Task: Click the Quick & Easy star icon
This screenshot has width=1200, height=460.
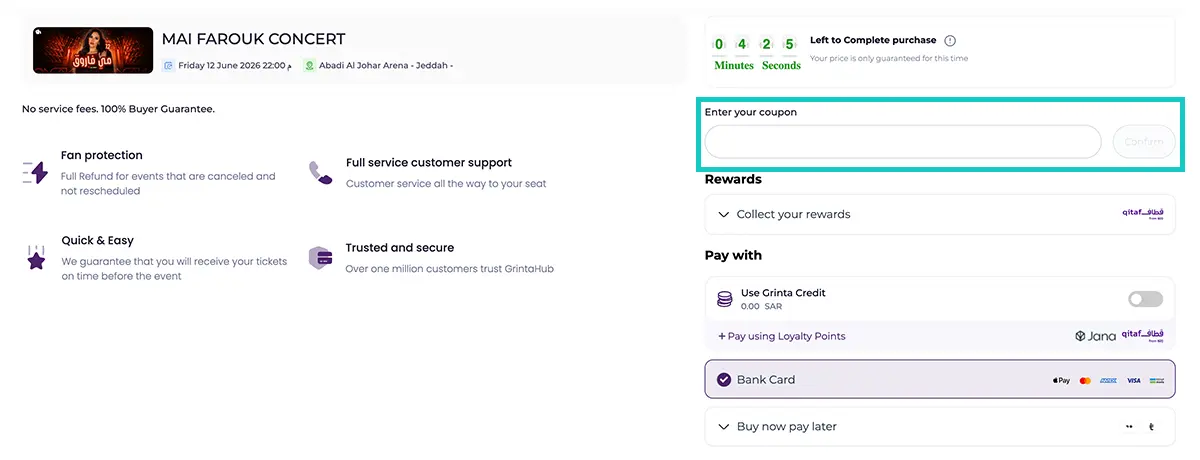Action: pyautogui.click(x=36, y=258)
